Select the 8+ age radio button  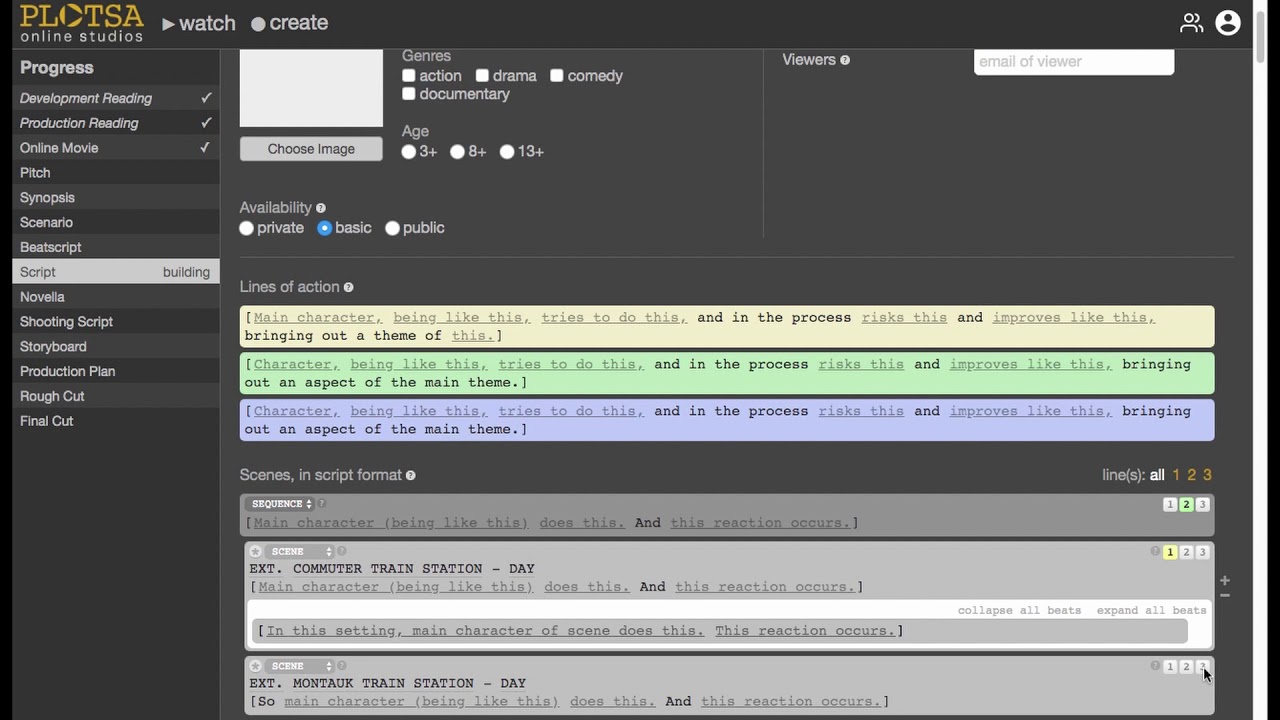tap(457, 152)
